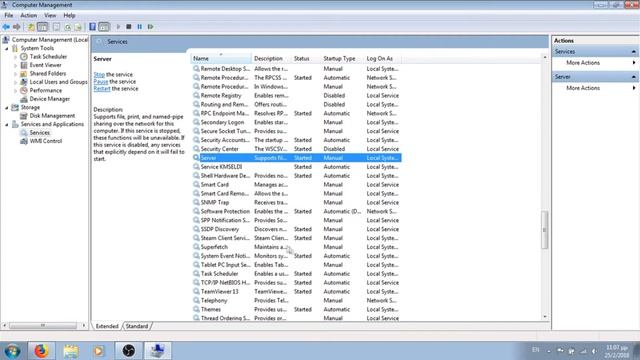This screenshot has width=640, height=360.
Task: Collapse the Services section in Actions pane
Action: pos(633,52)
